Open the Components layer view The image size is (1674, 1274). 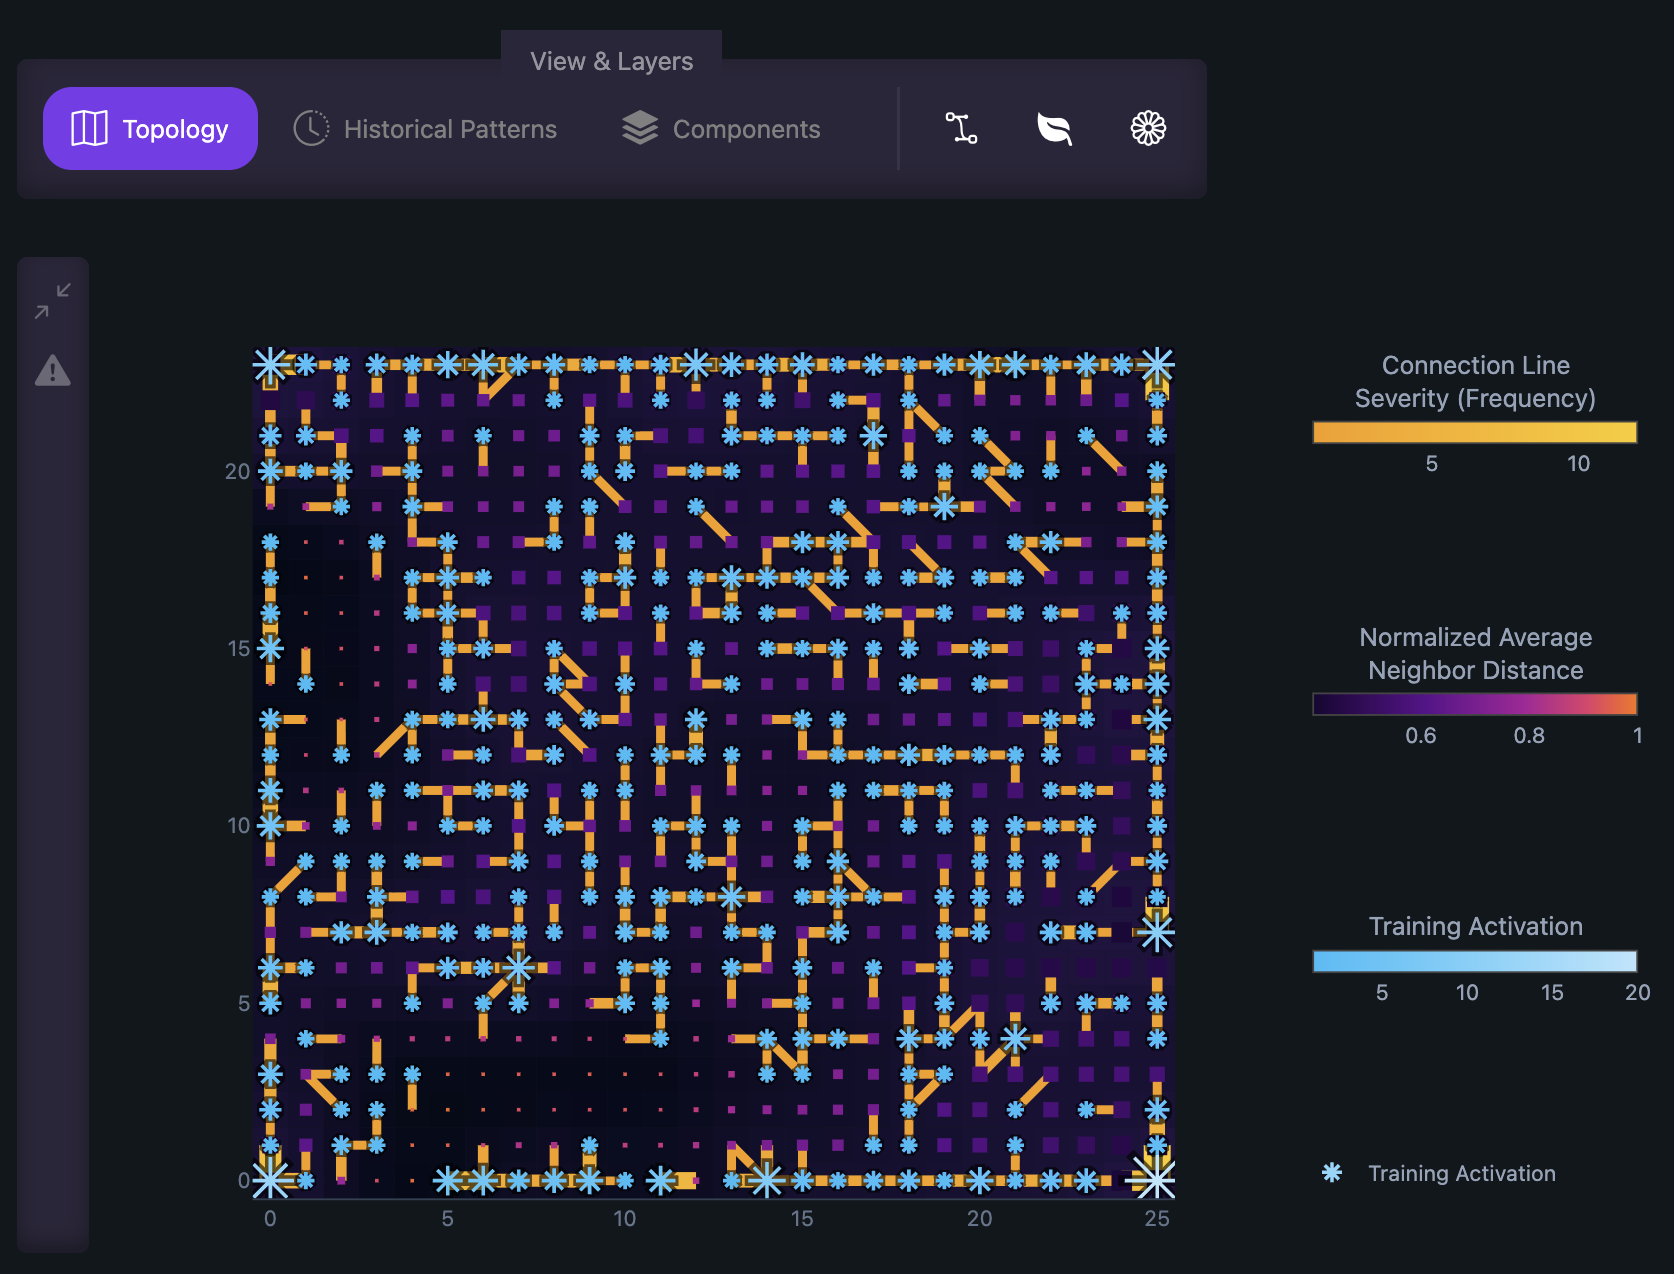pos(721,128)
